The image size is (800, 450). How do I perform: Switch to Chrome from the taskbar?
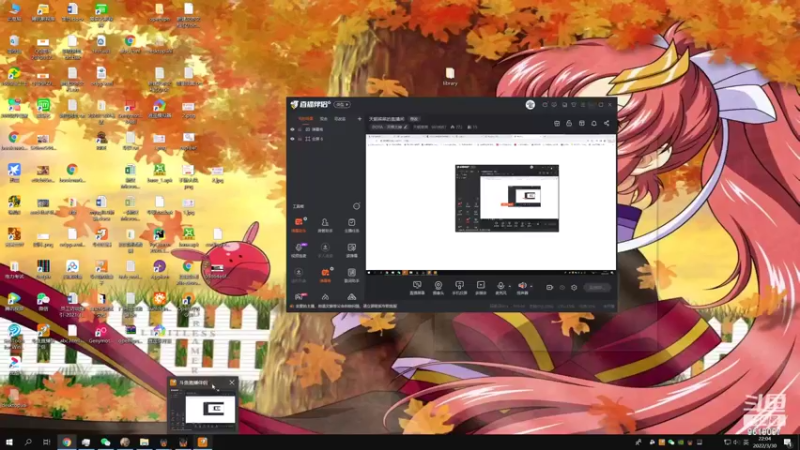point(67,442)
